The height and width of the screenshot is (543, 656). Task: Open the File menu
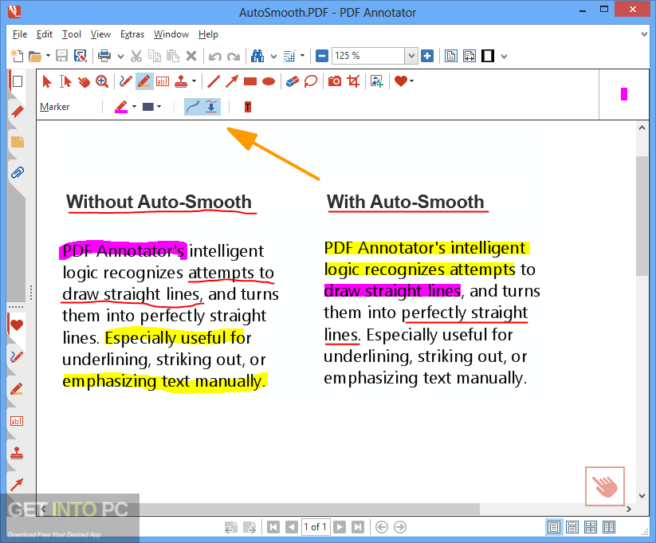20,34
